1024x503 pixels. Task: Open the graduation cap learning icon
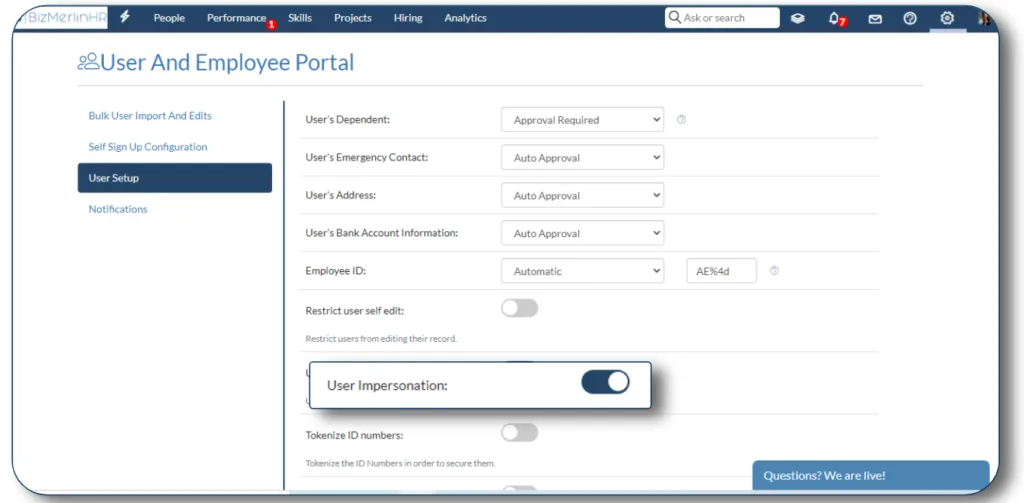(797, 18)
